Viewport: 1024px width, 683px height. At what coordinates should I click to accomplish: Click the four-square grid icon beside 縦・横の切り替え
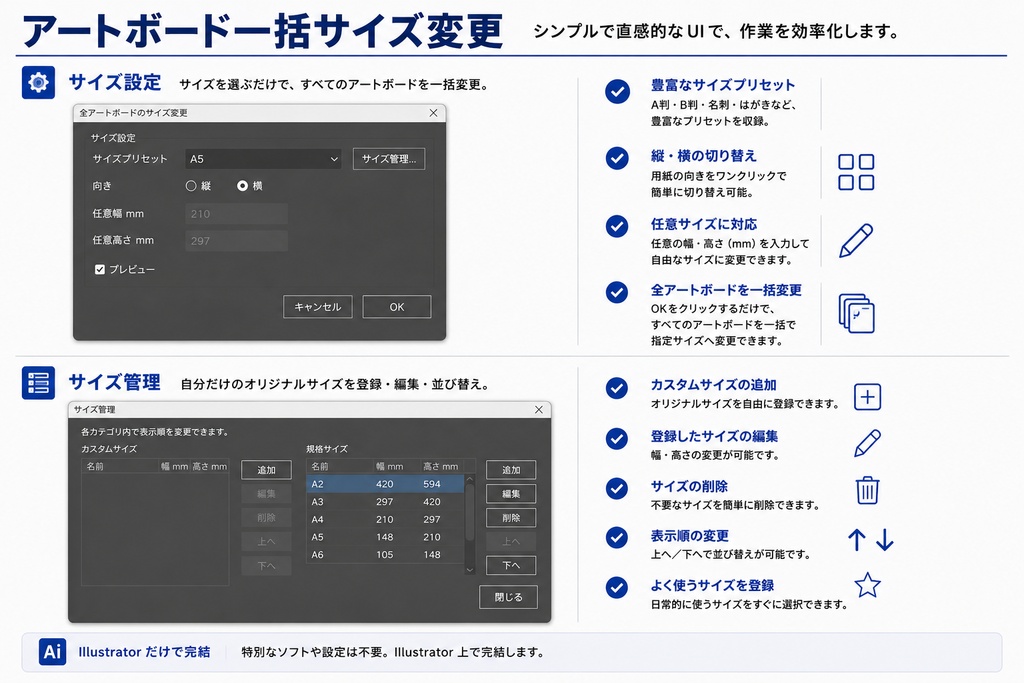coord(856,172)
